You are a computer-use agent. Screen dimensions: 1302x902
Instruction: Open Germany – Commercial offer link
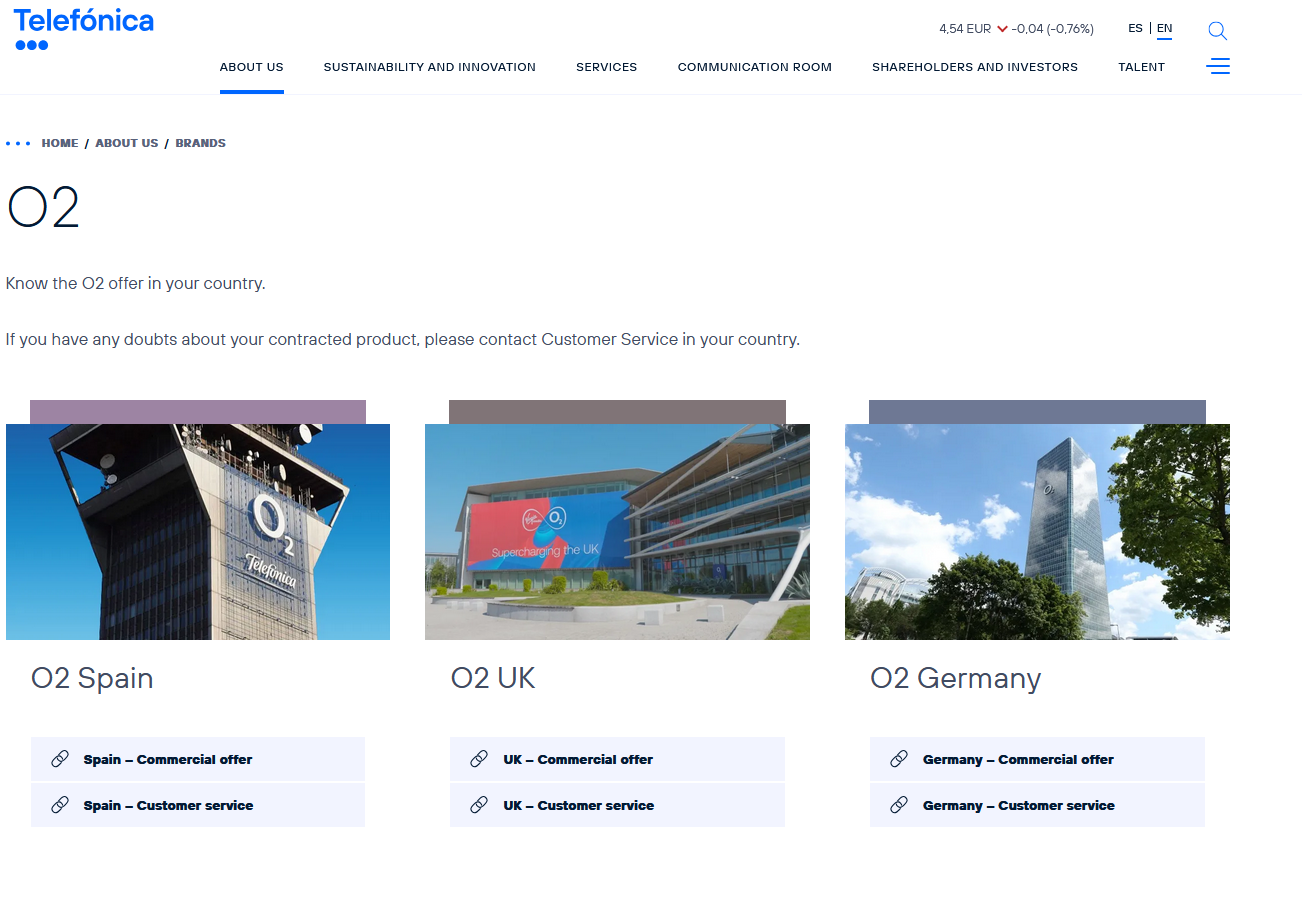1037,759
